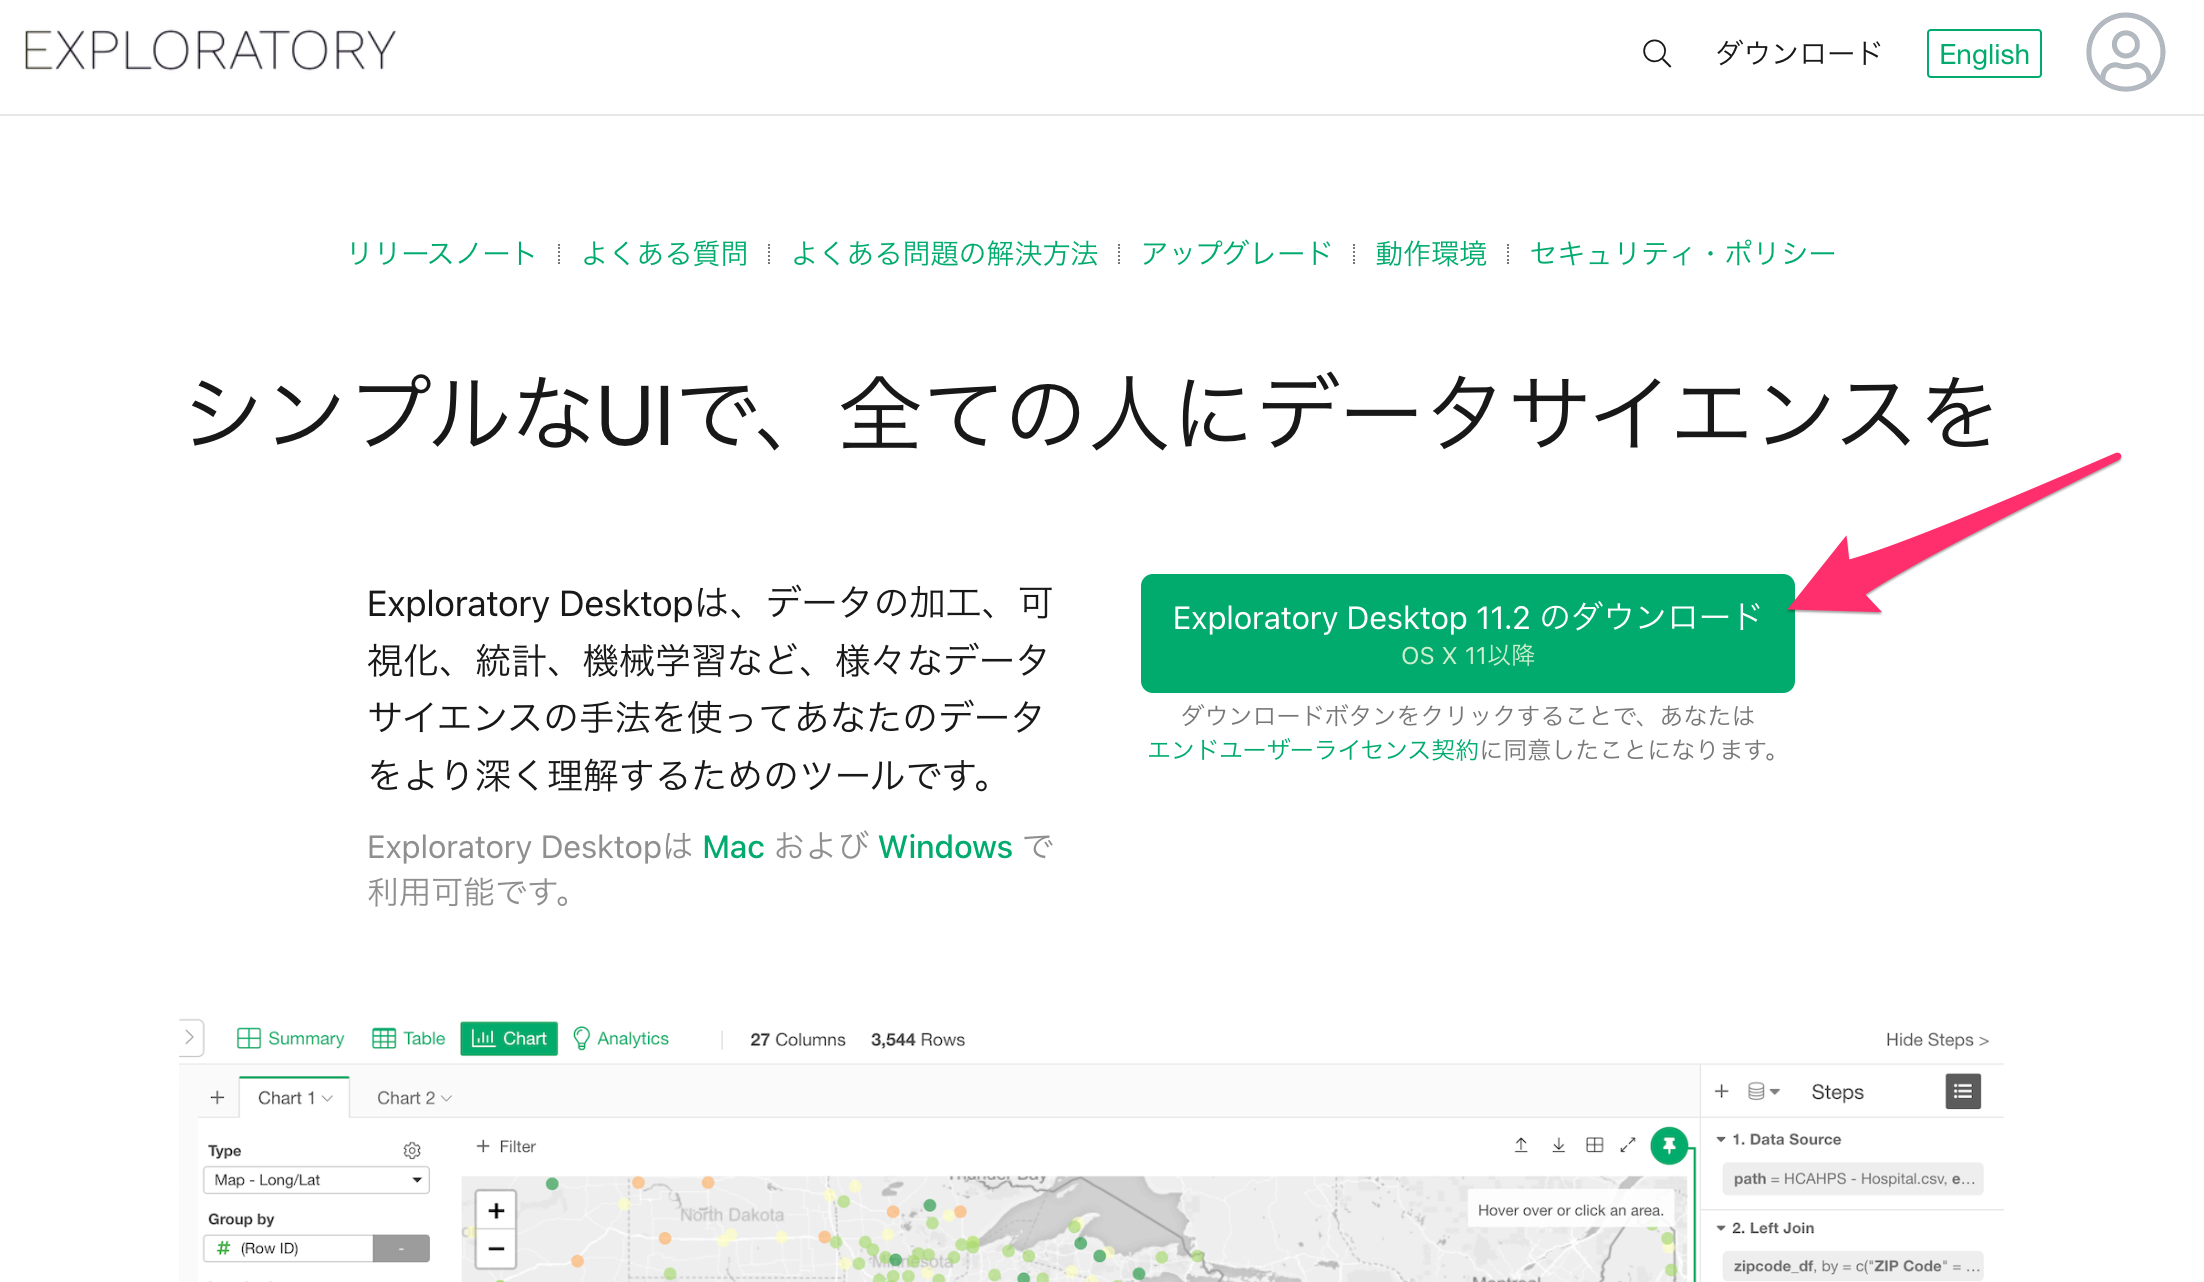2204x1282 pixels.
Task: Select the green Chart view tab
Action: [509, 1038]
